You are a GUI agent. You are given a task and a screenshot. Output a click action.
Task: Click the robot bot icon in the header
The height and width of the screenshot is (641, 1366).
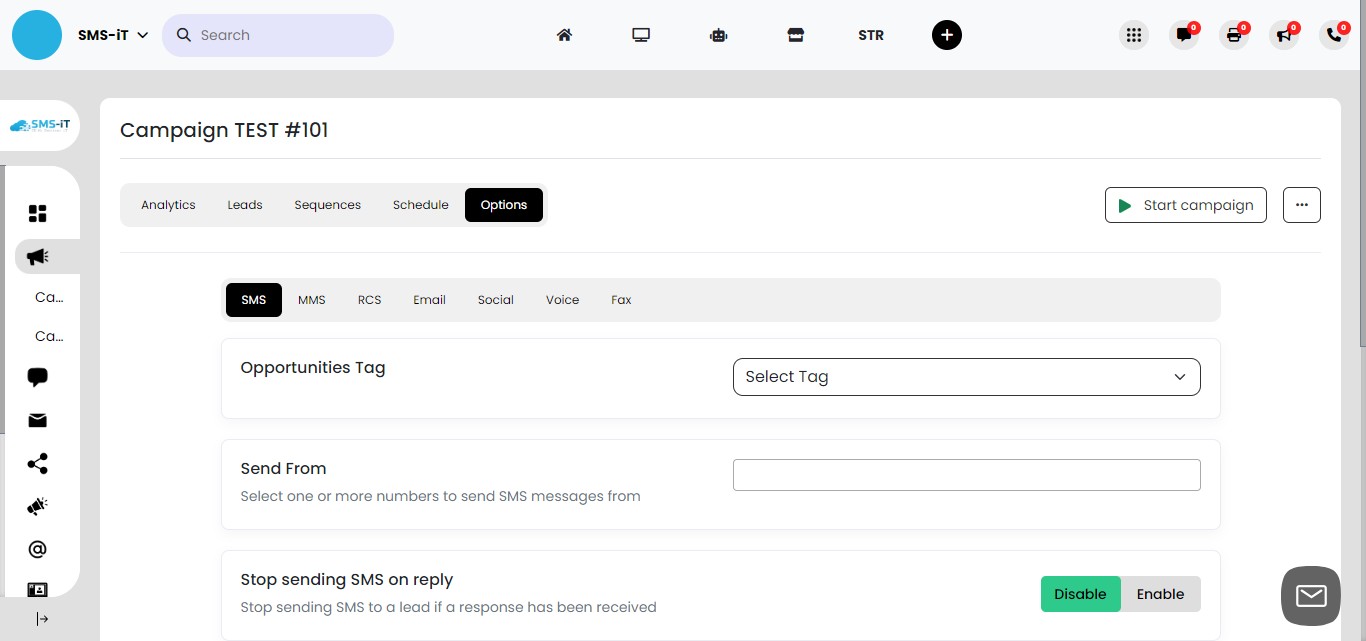click(x=718, y=34)
